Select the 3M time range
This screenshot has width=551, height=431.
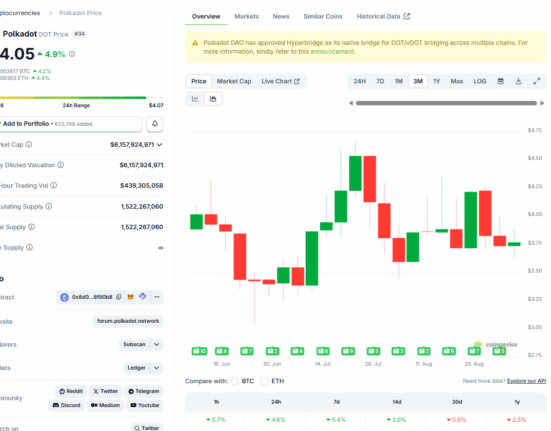pos(418,81)
